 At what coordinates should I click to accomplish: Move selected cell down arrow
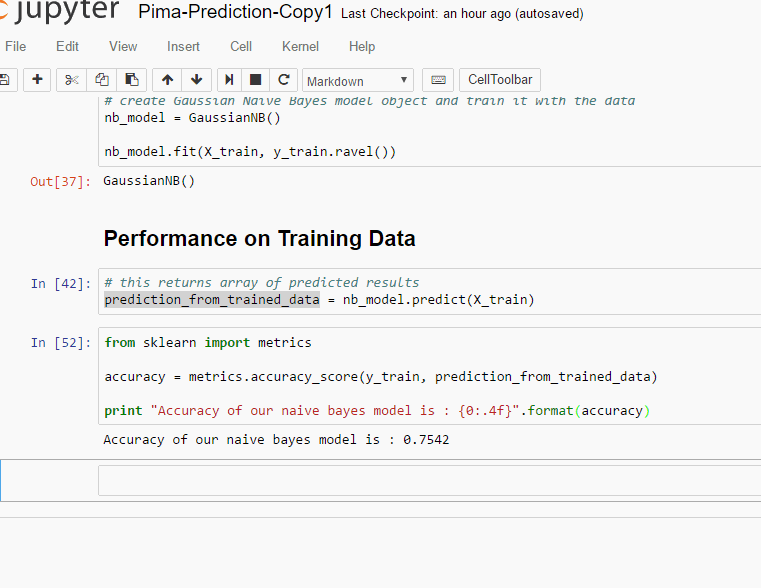click(196, 80)
